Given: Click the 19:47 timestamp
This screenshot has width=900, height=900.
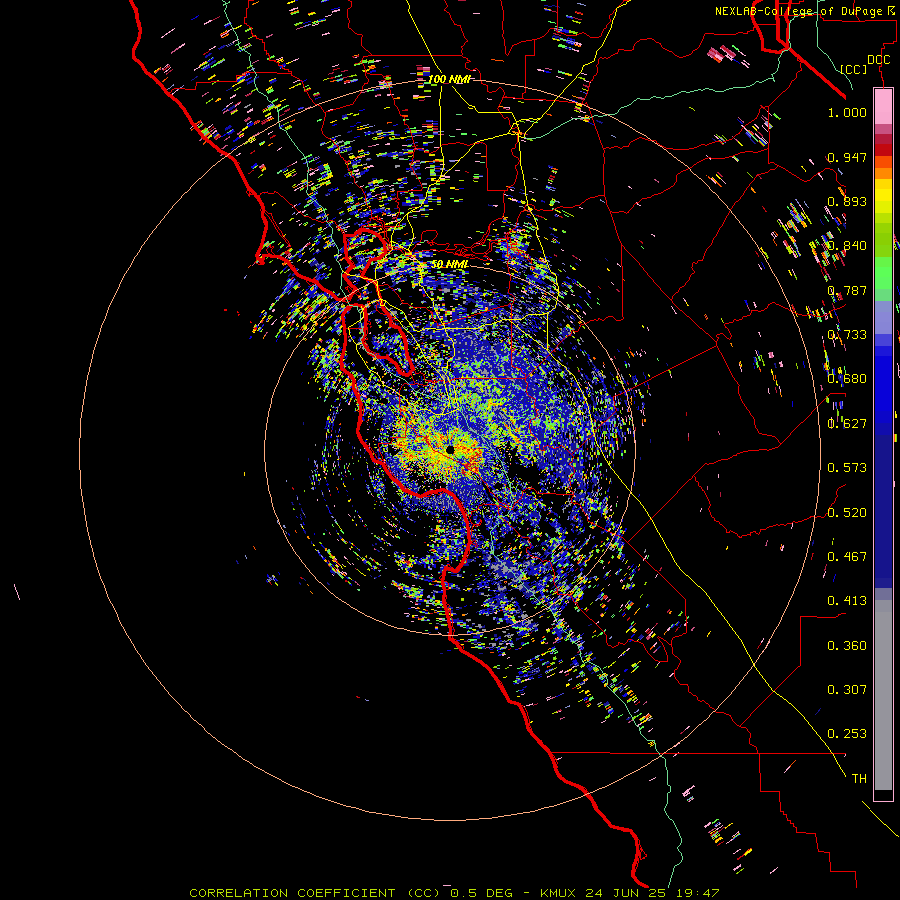Looking at the screenshot, I should [696, 893].
